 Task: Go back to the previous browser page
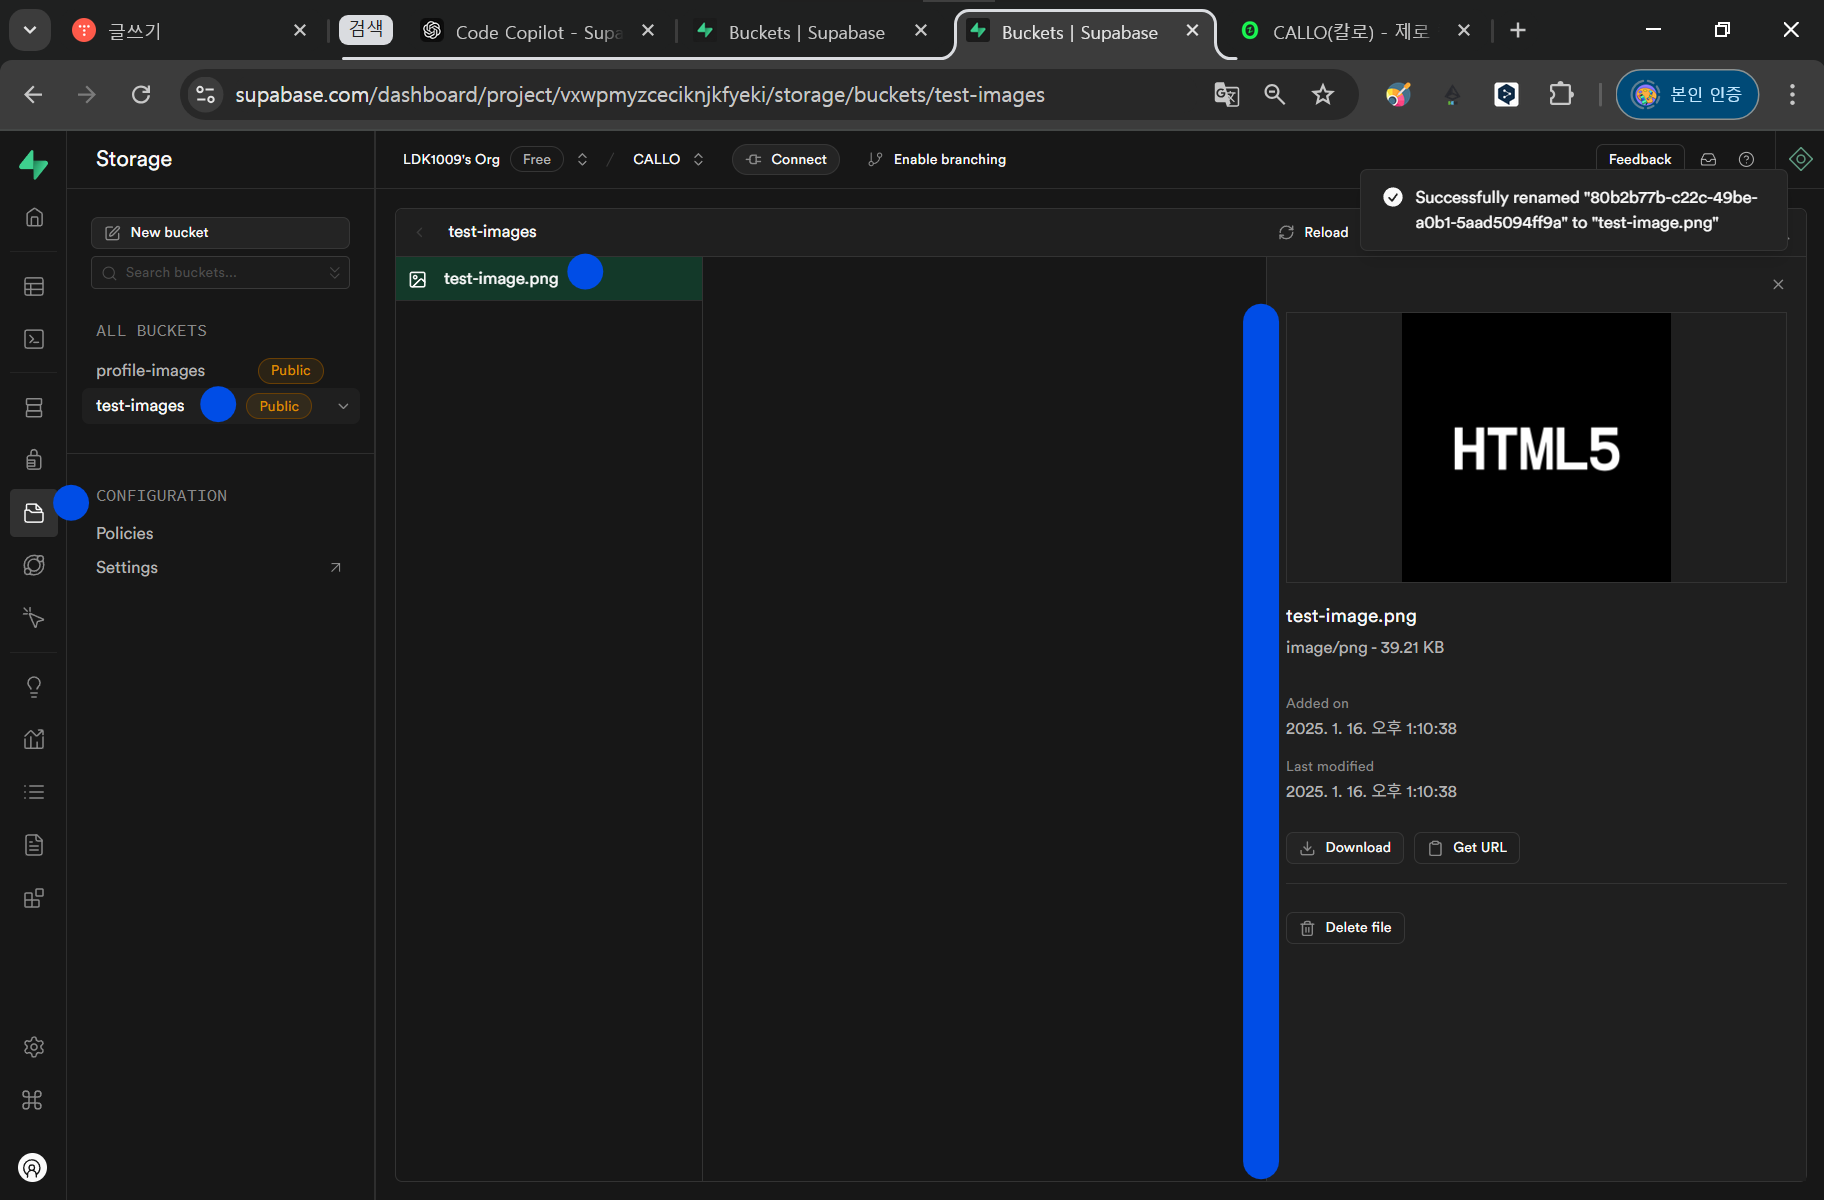point(33,95)
